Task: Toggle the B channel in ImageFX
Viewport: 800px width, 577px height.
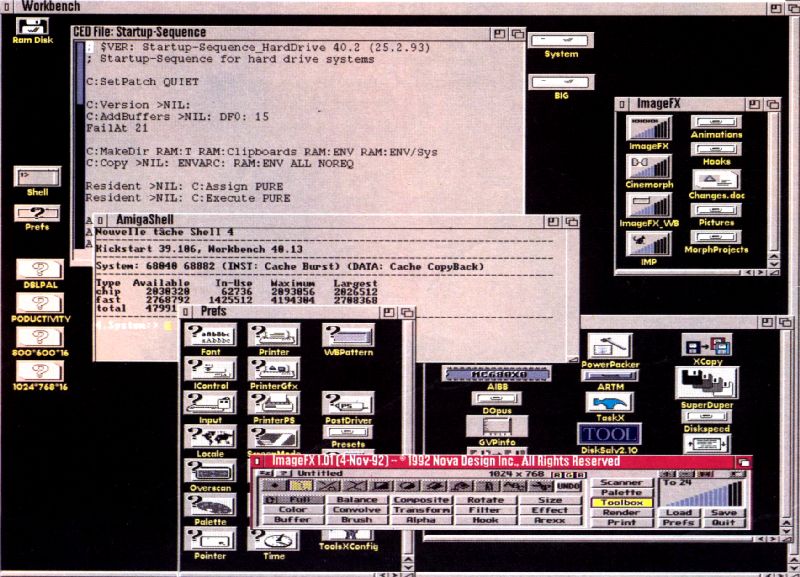Action: 580,474
